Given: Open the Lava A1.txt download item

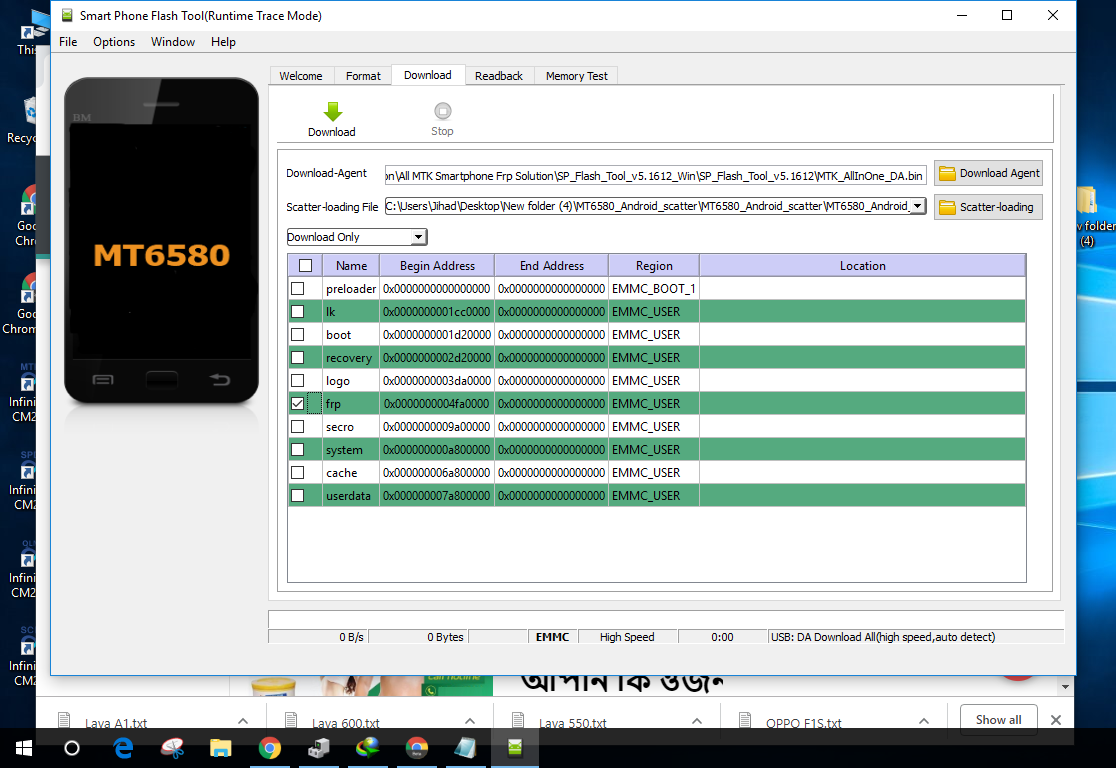Looking at the screenshot, I should point(116,722).
